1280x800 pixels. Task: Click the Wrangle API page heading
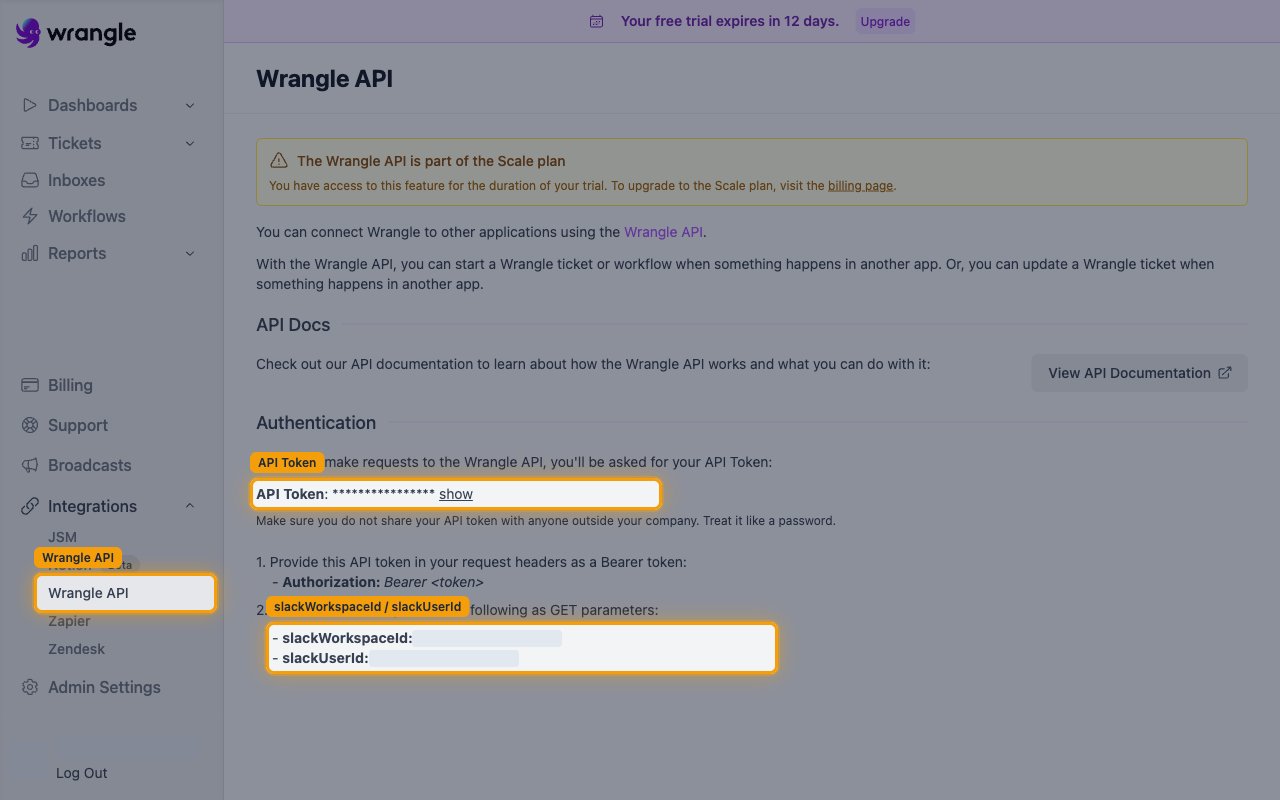pos(324,79)
